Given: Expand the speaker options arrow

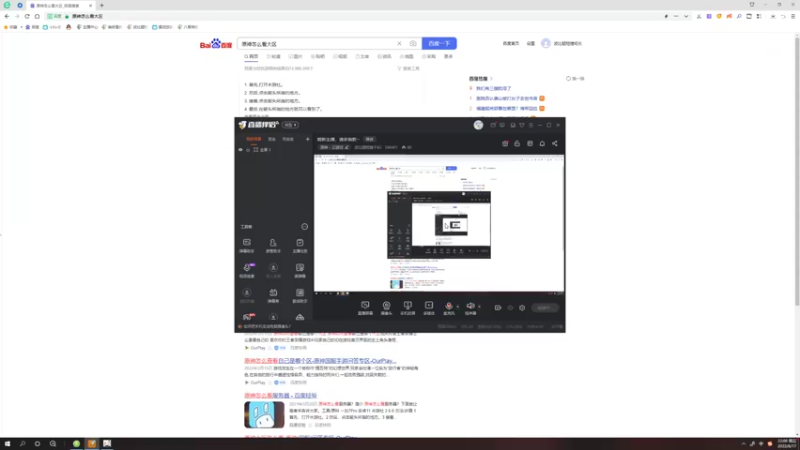Looking at the screenshot, I should point(479,307).
